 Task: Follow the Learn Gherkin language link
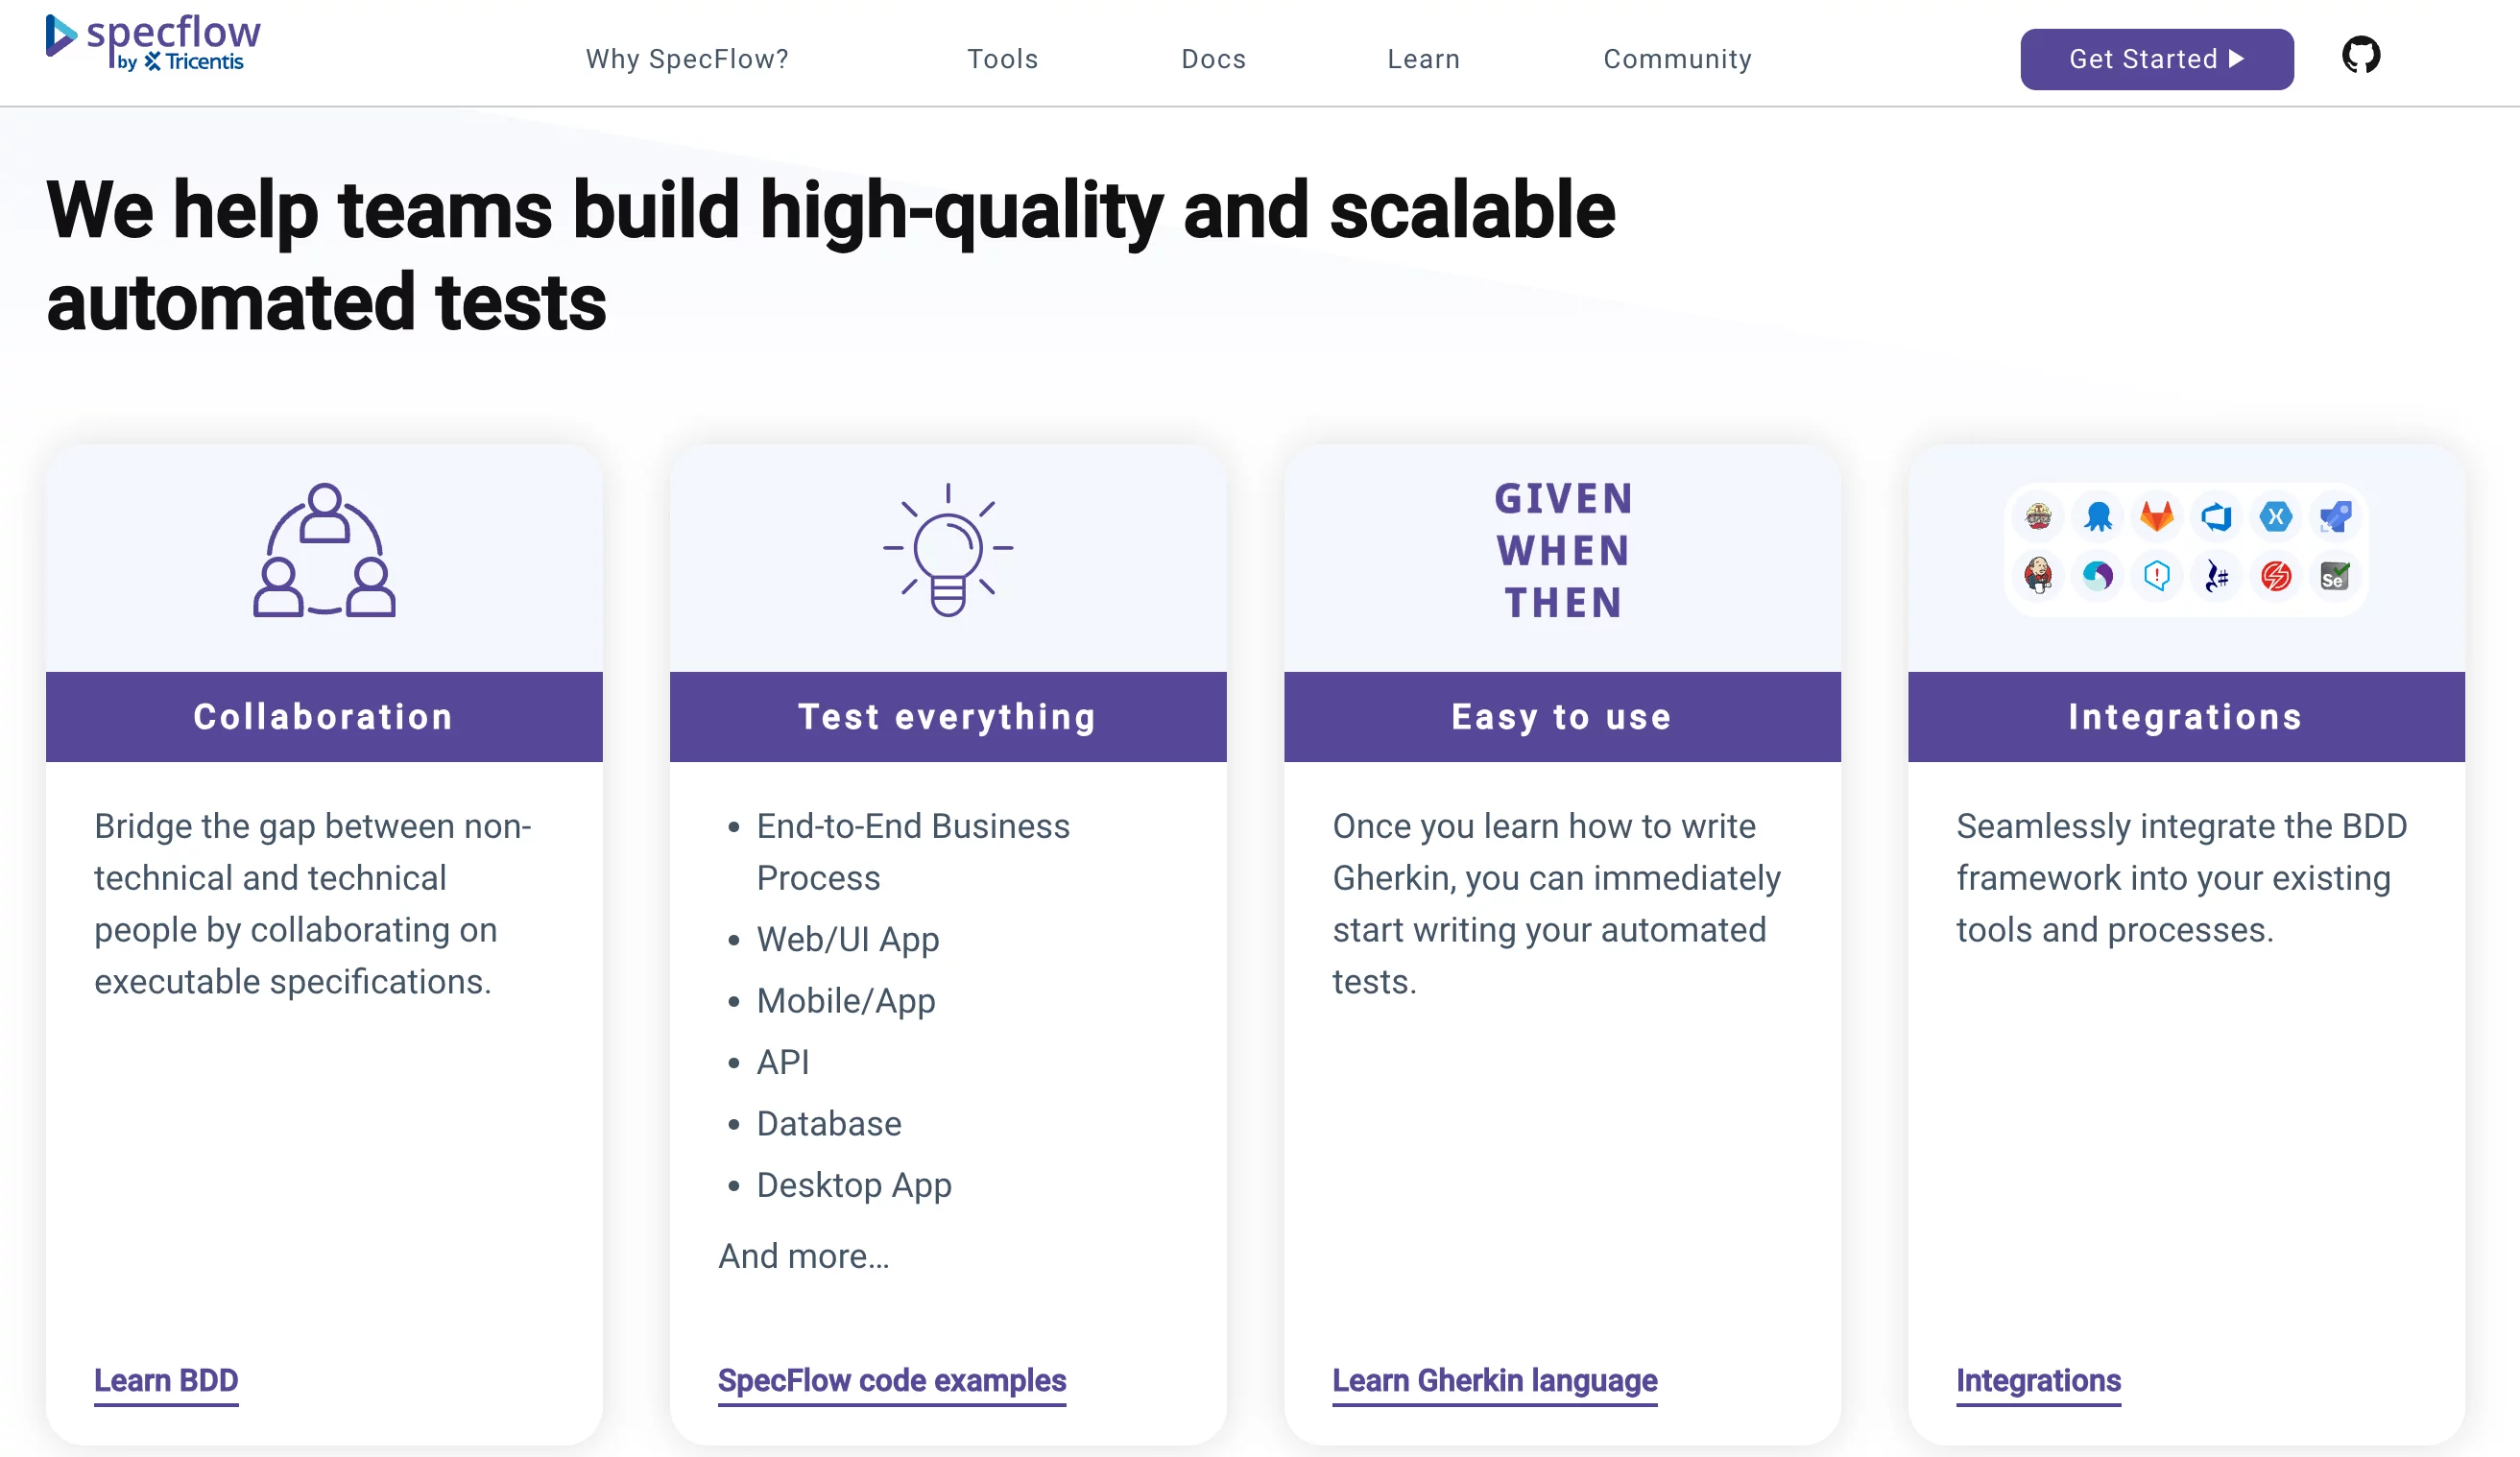(x=1494, y=1380)
